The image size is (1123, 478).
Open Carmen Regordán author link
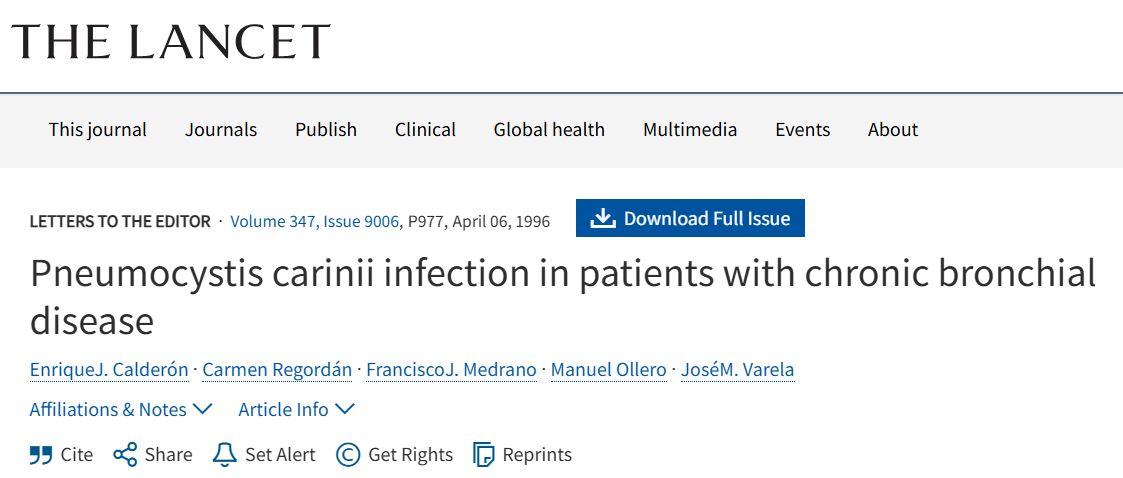pyautogui.click(x=277, y=370)
